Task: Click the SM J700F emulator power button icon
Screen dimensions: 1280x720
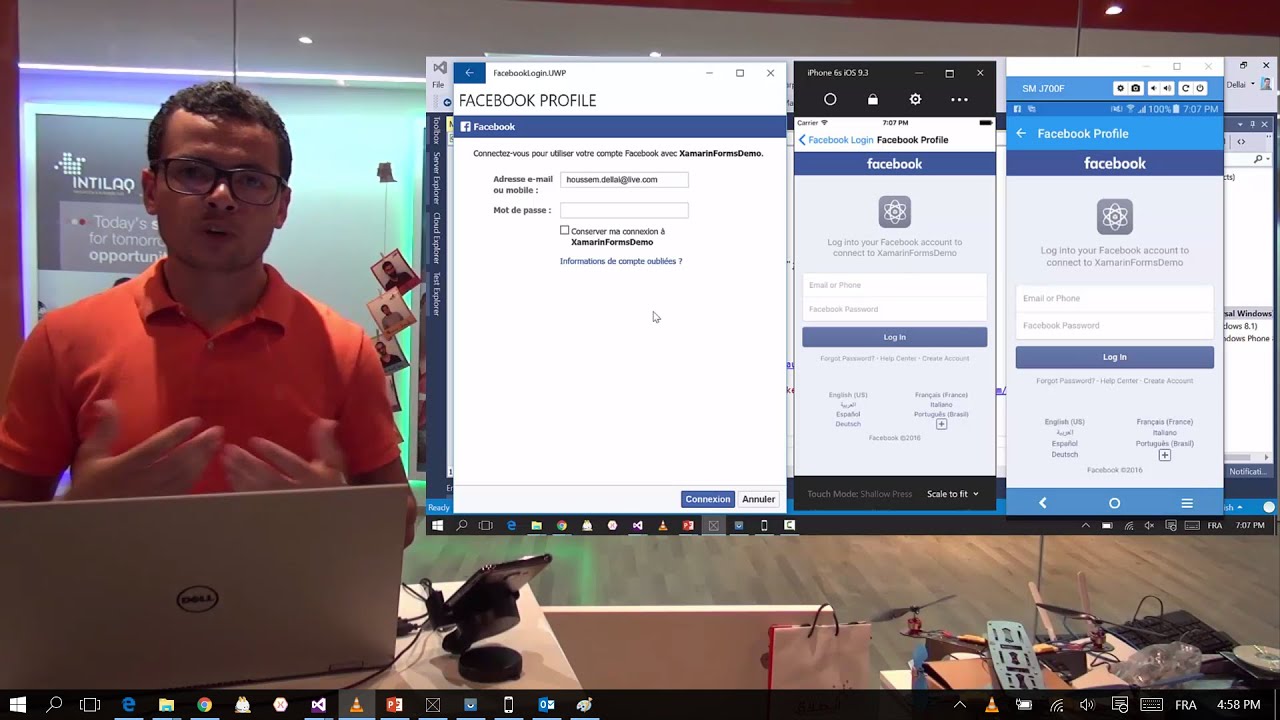Action: pyautogui.click(x=1200, y=88)
